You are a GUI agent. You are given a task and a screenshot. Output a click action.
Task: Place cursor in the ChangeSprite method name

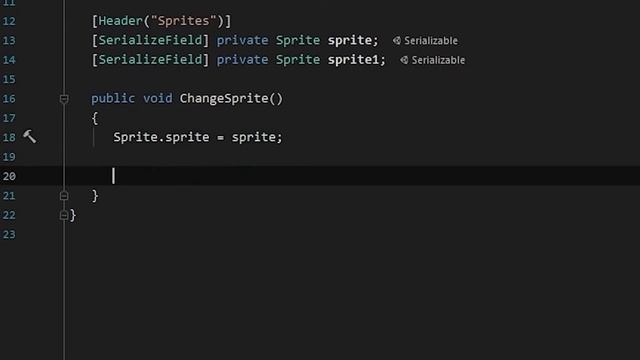pyautogui.click(x=224, y=99)
